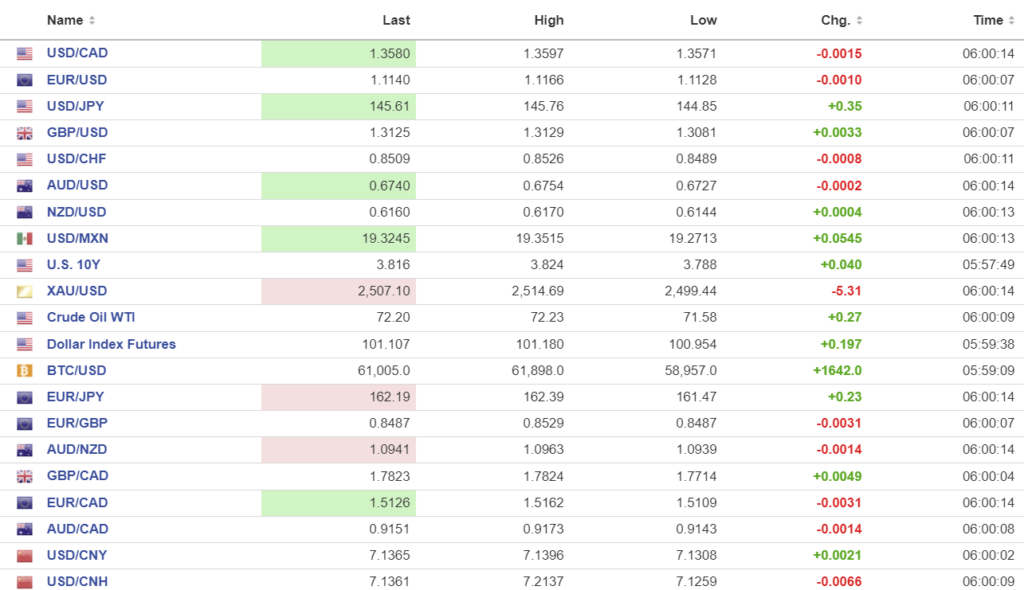Click the green USD/JPY last price cell

pyautogui.click(x=338, y=106)
